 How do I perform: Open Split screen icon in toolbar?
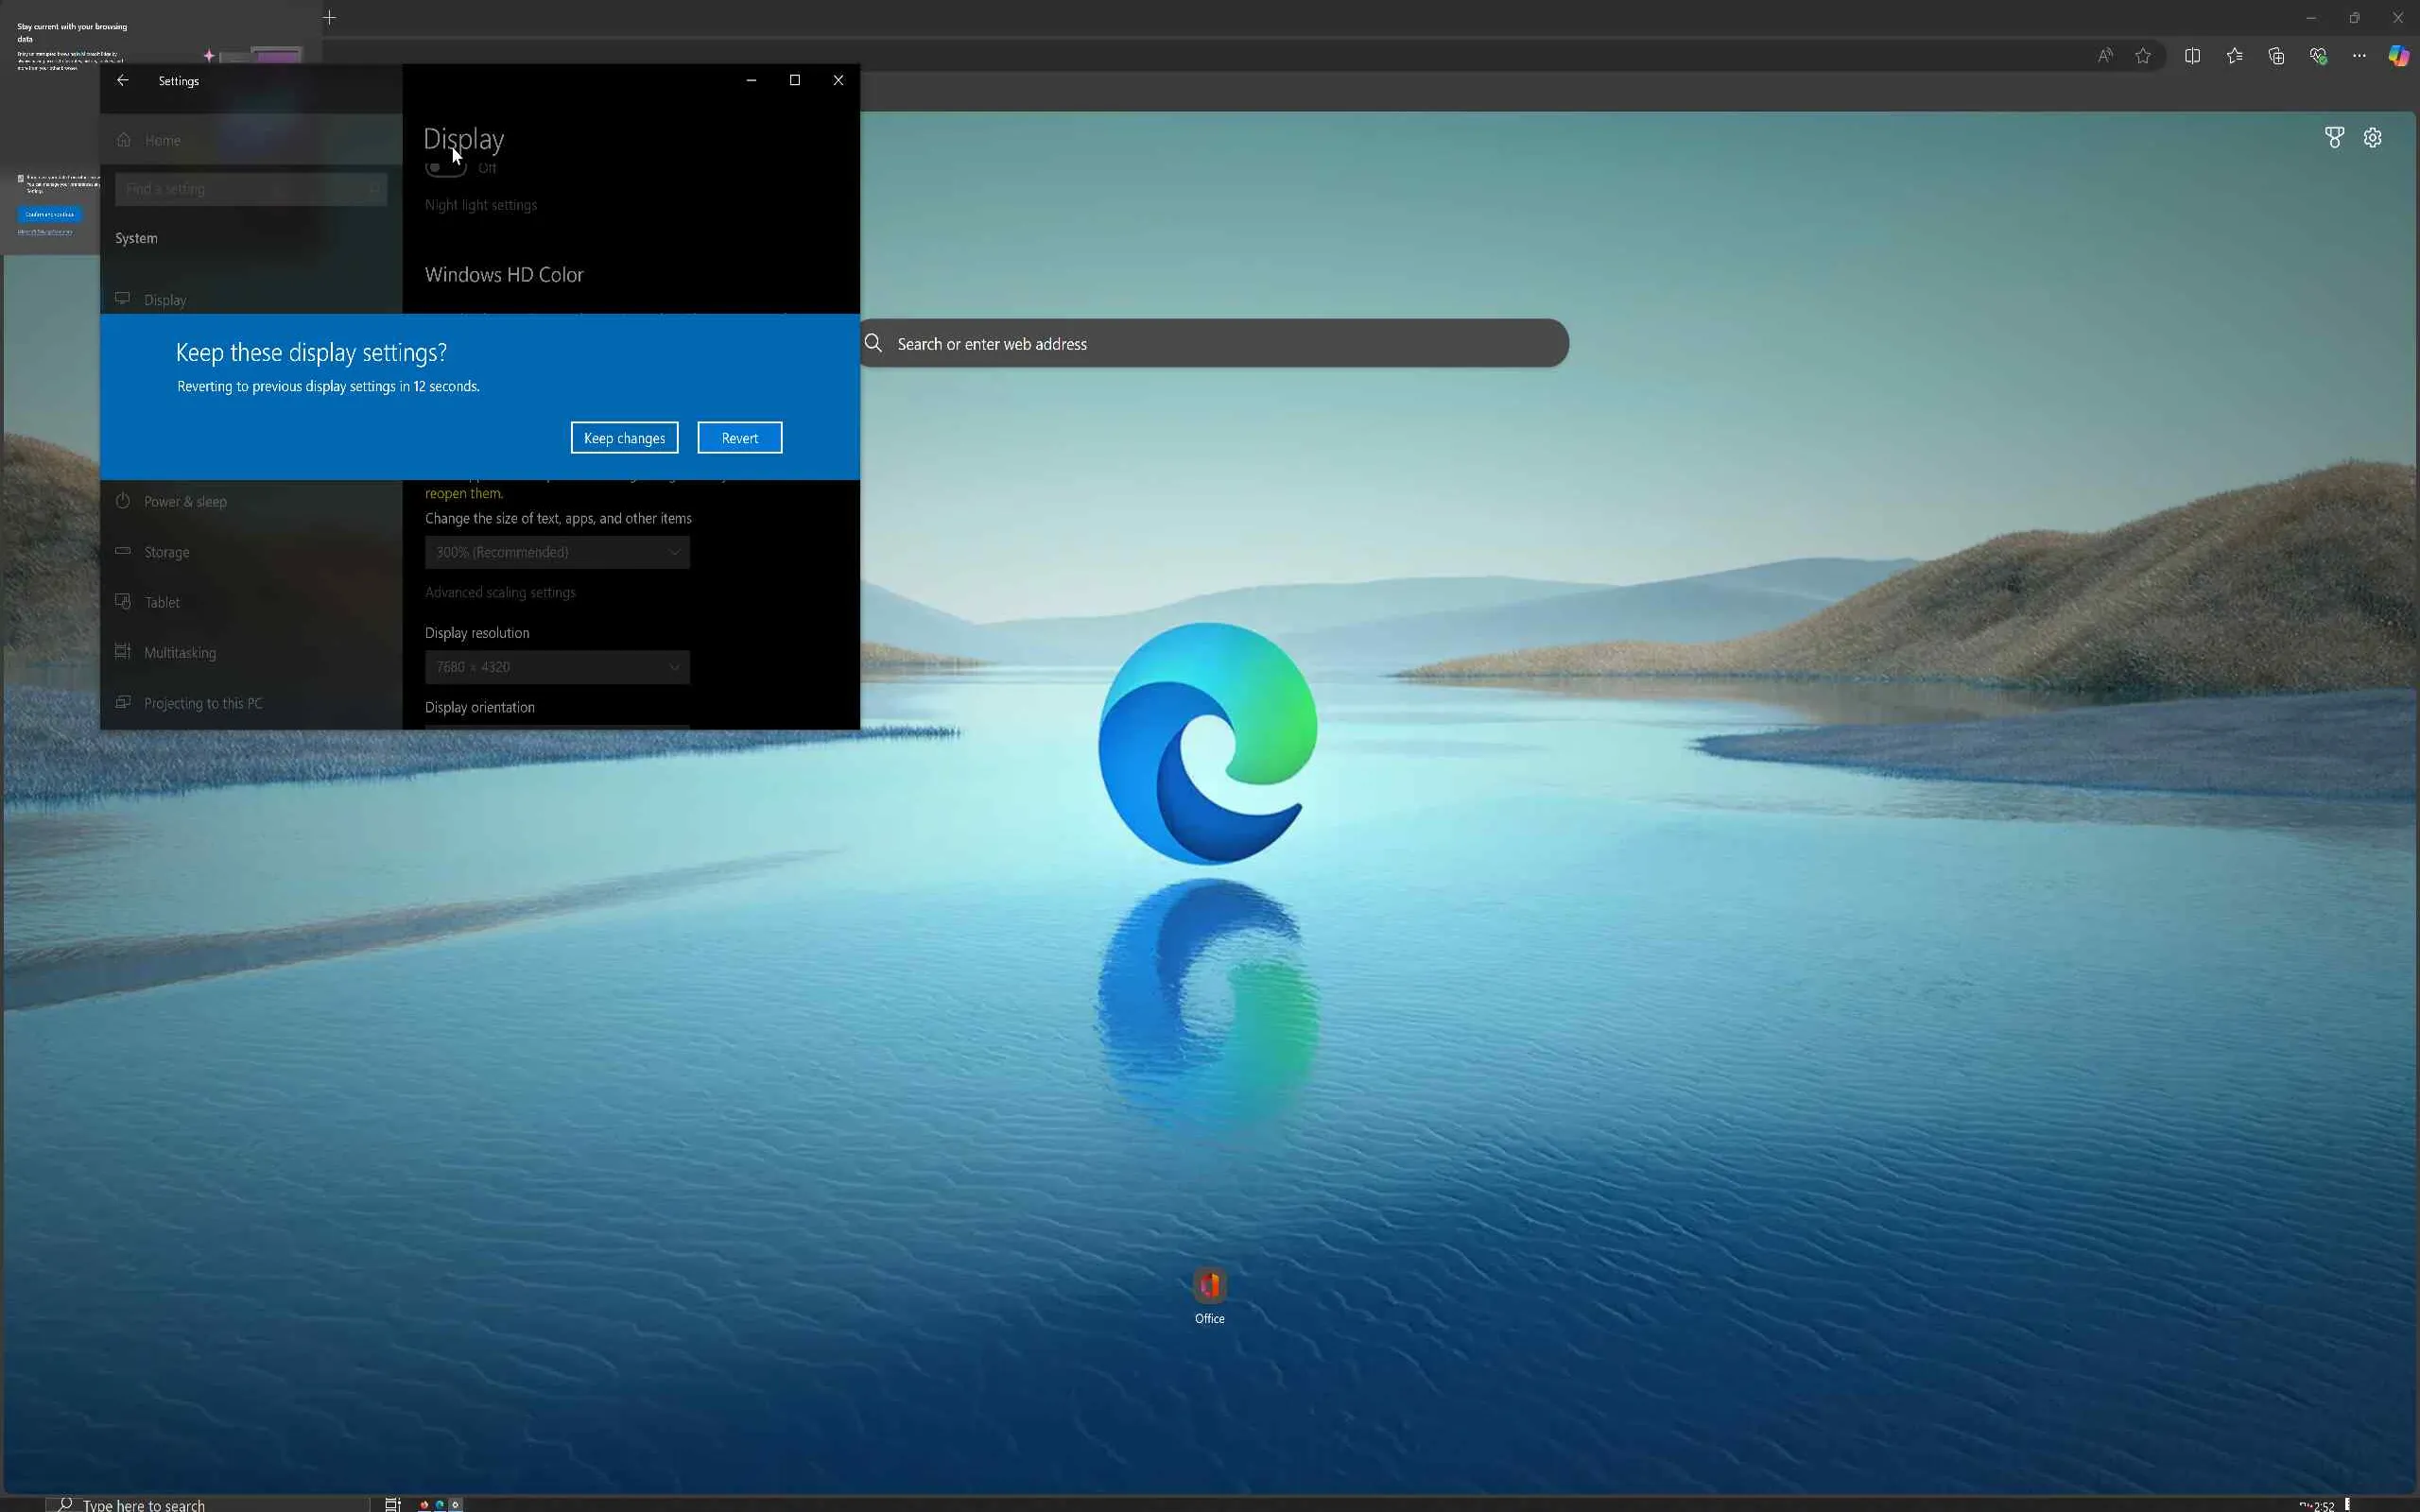tap(2192, 56)
